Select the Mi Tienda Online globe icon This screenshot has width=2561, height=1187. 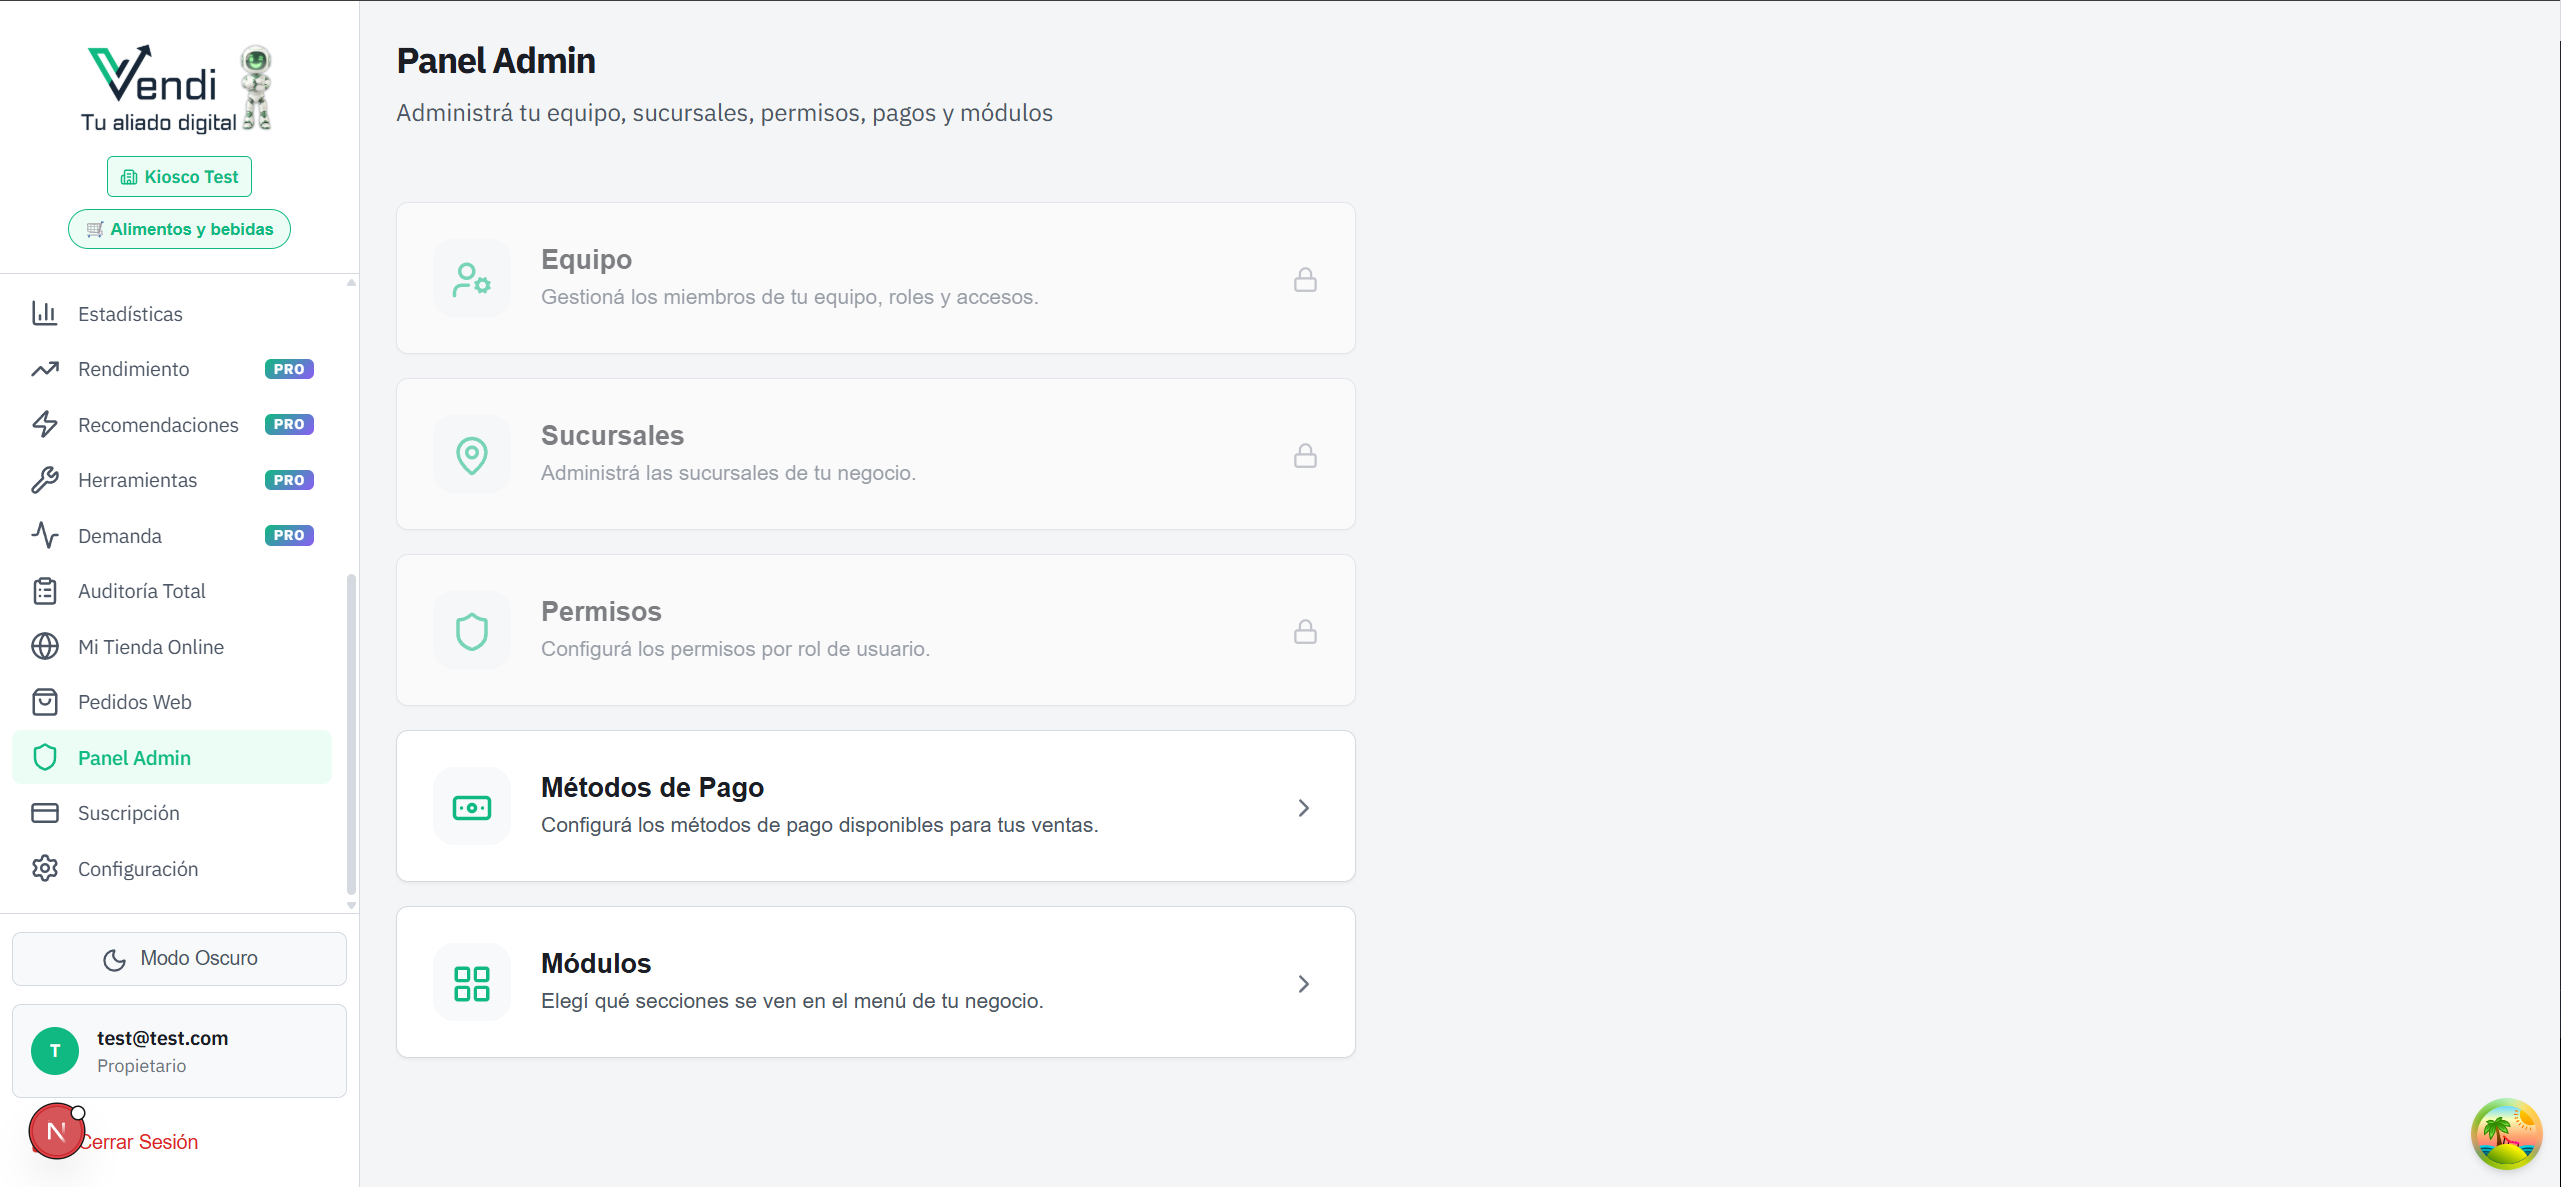pyautogui.click(x=46, y=646)
